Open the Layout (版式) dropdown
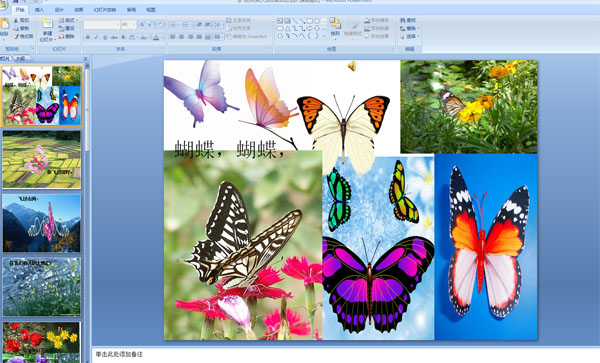600x363 pixels. pyautogui.click(x=68, y=20)
